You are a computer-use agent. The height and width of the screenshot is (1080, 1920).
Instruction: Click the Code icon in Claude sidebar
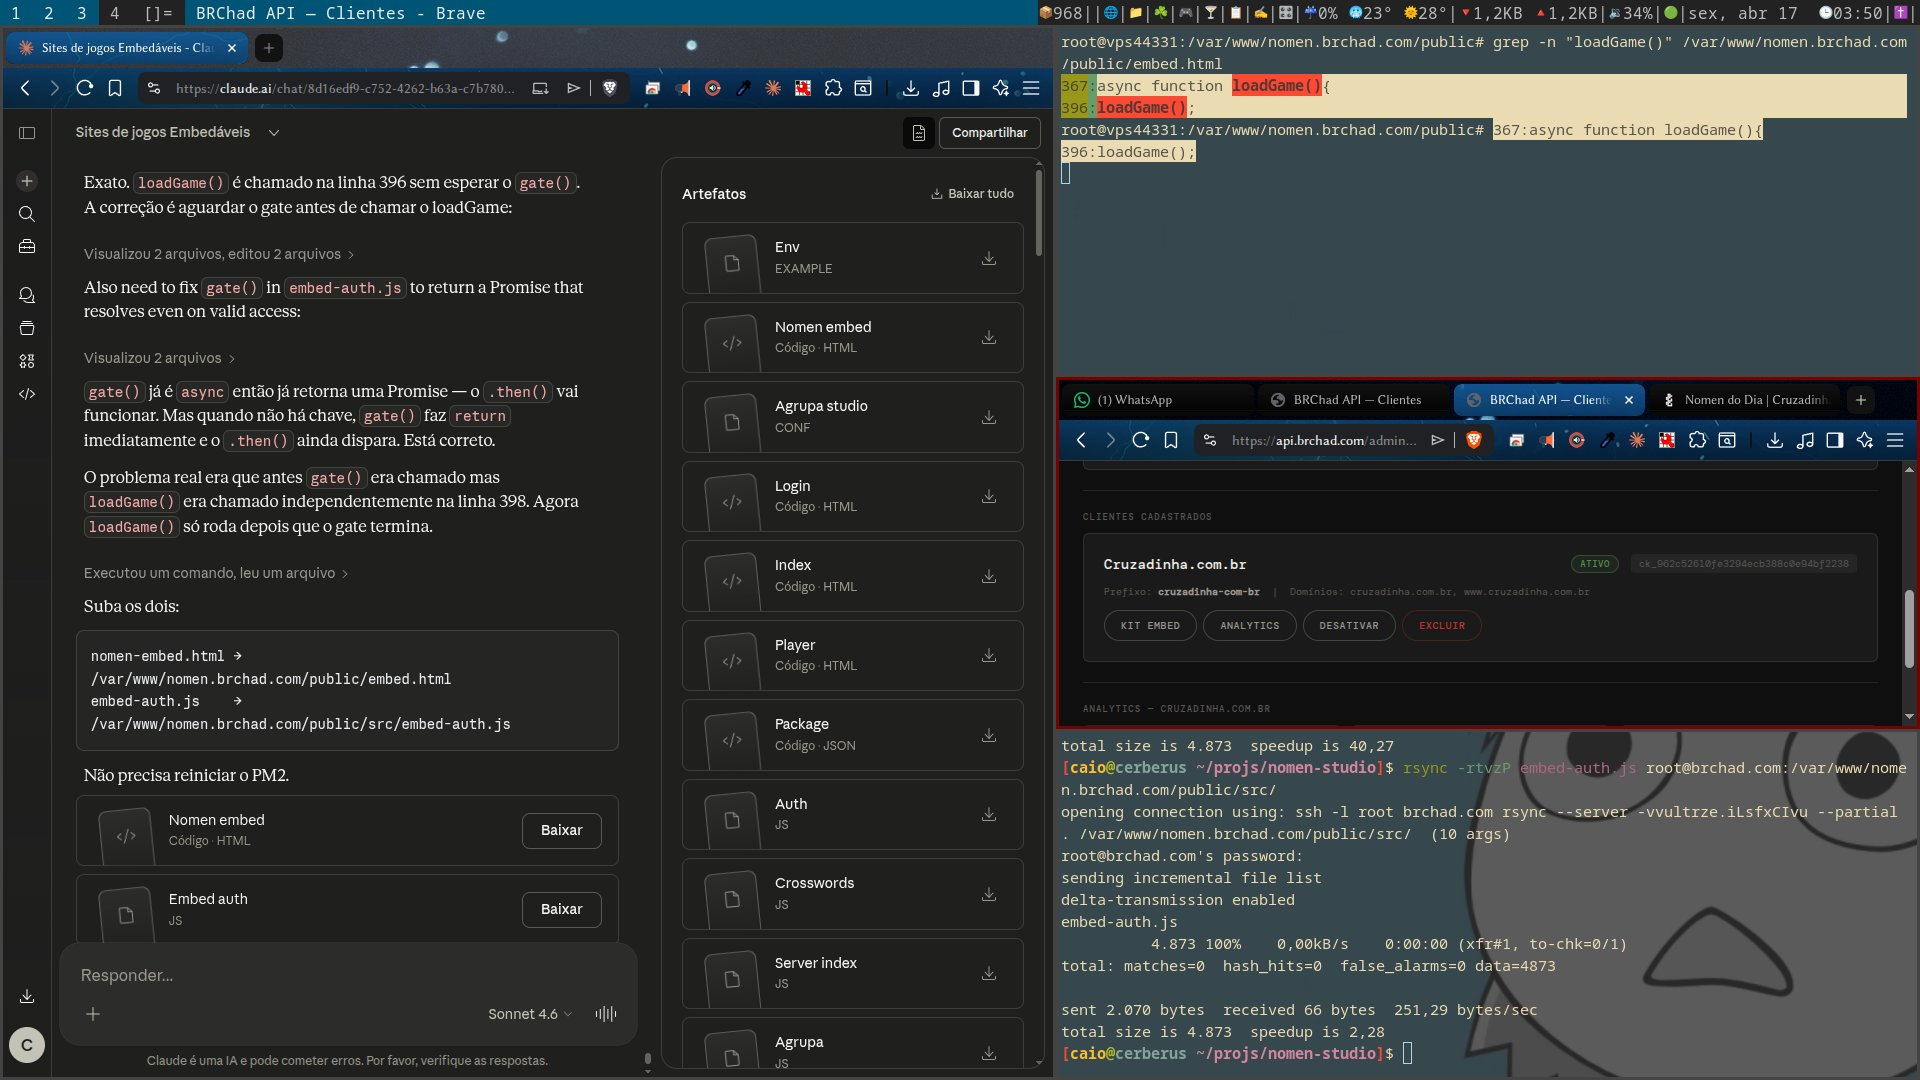click(x=27, y=394)
